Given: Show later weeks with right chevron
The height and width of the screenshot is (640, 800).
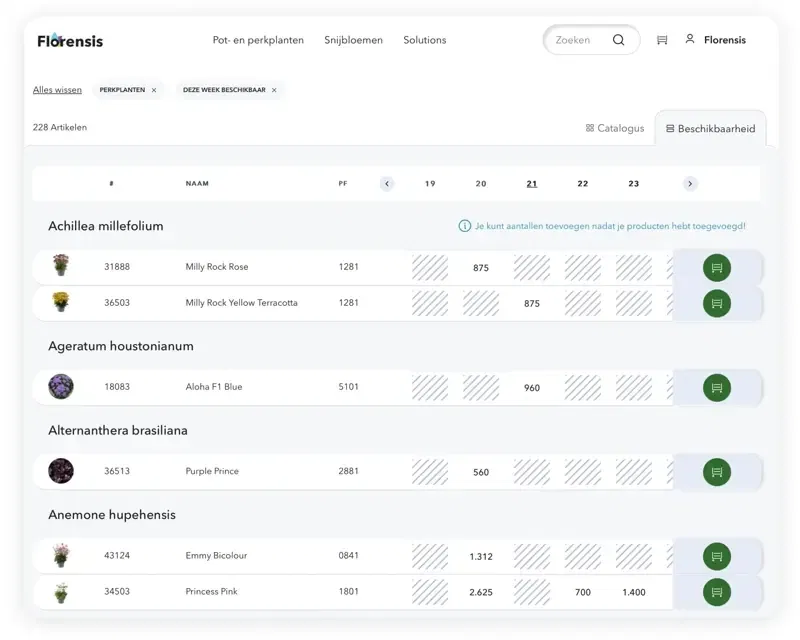Looking at the screenshot, I should pyautogui.click(x=690, y=184).
